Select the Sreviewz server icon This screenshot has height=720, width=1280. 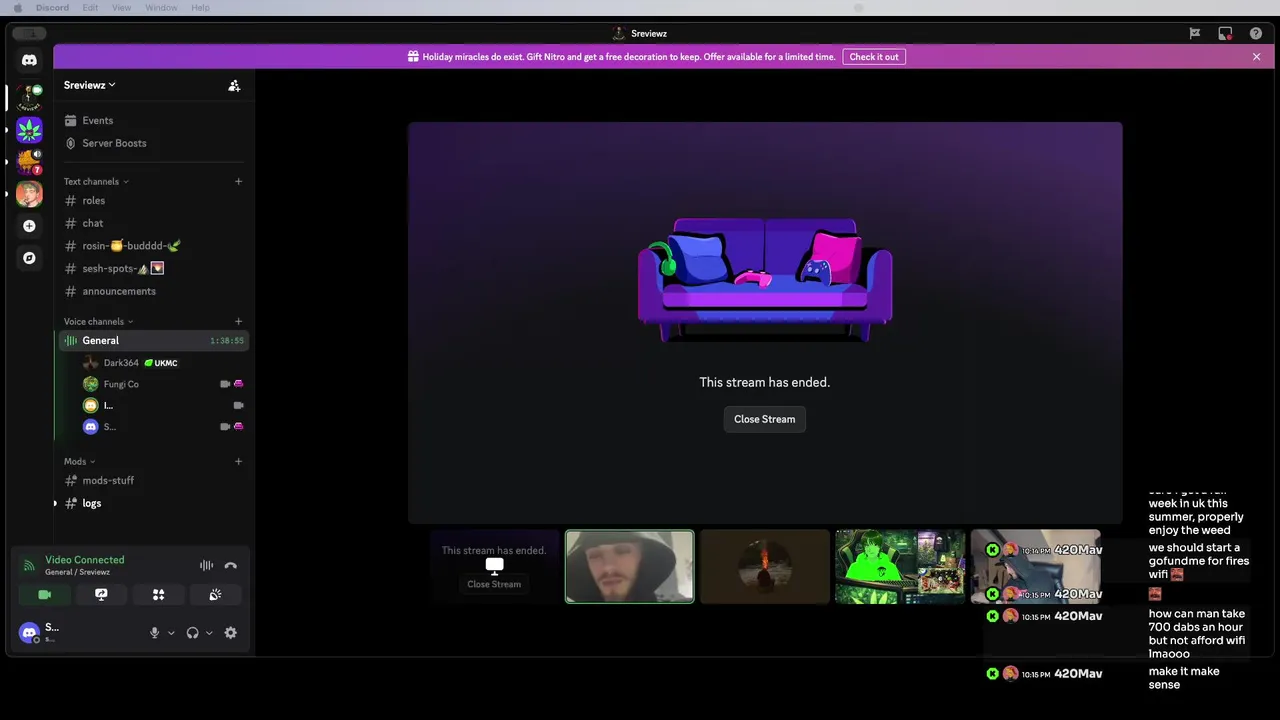pos(29,97)
